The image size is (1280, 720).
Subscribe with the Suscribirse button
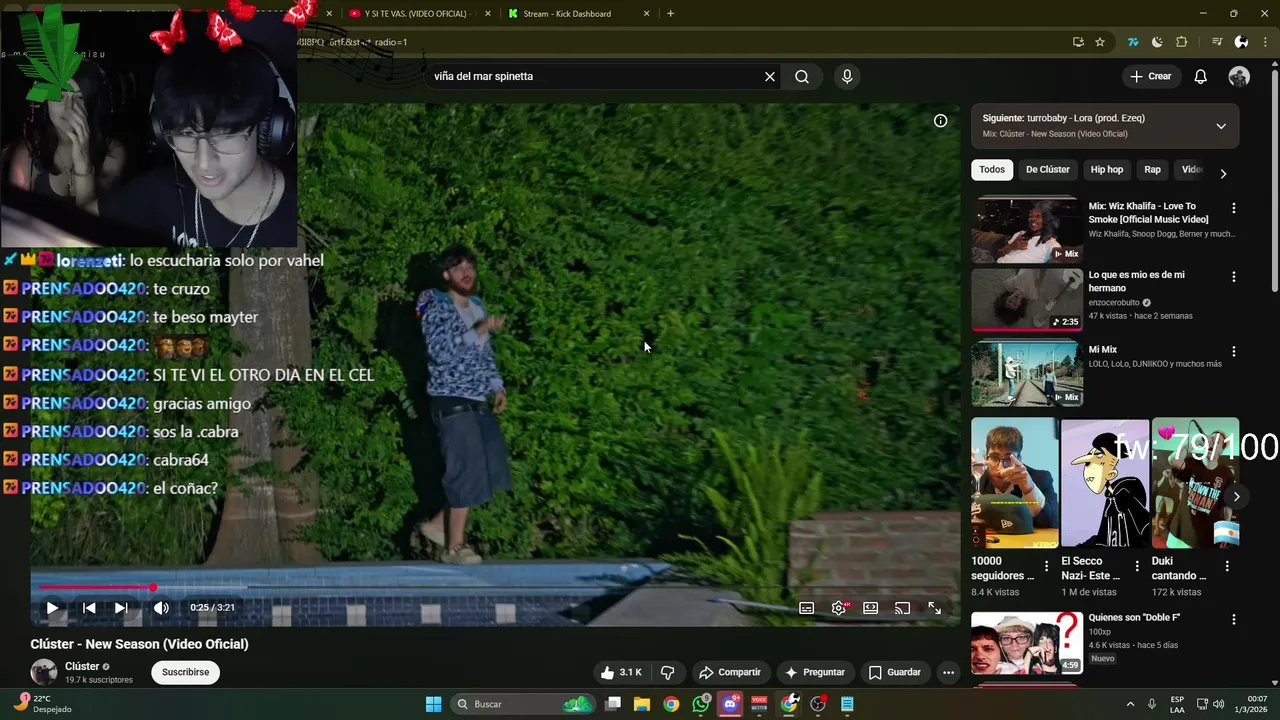click(x=186, y=673)
